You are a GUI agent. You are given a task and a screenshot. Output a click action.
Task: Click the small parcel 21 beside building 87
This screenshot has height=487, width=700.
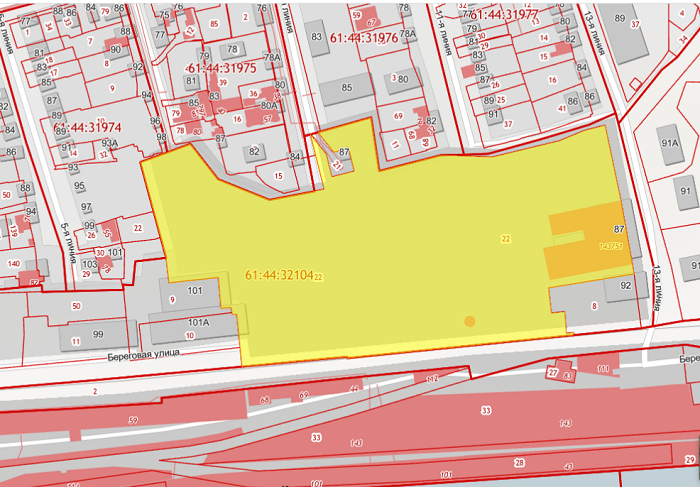coord(337,165)
